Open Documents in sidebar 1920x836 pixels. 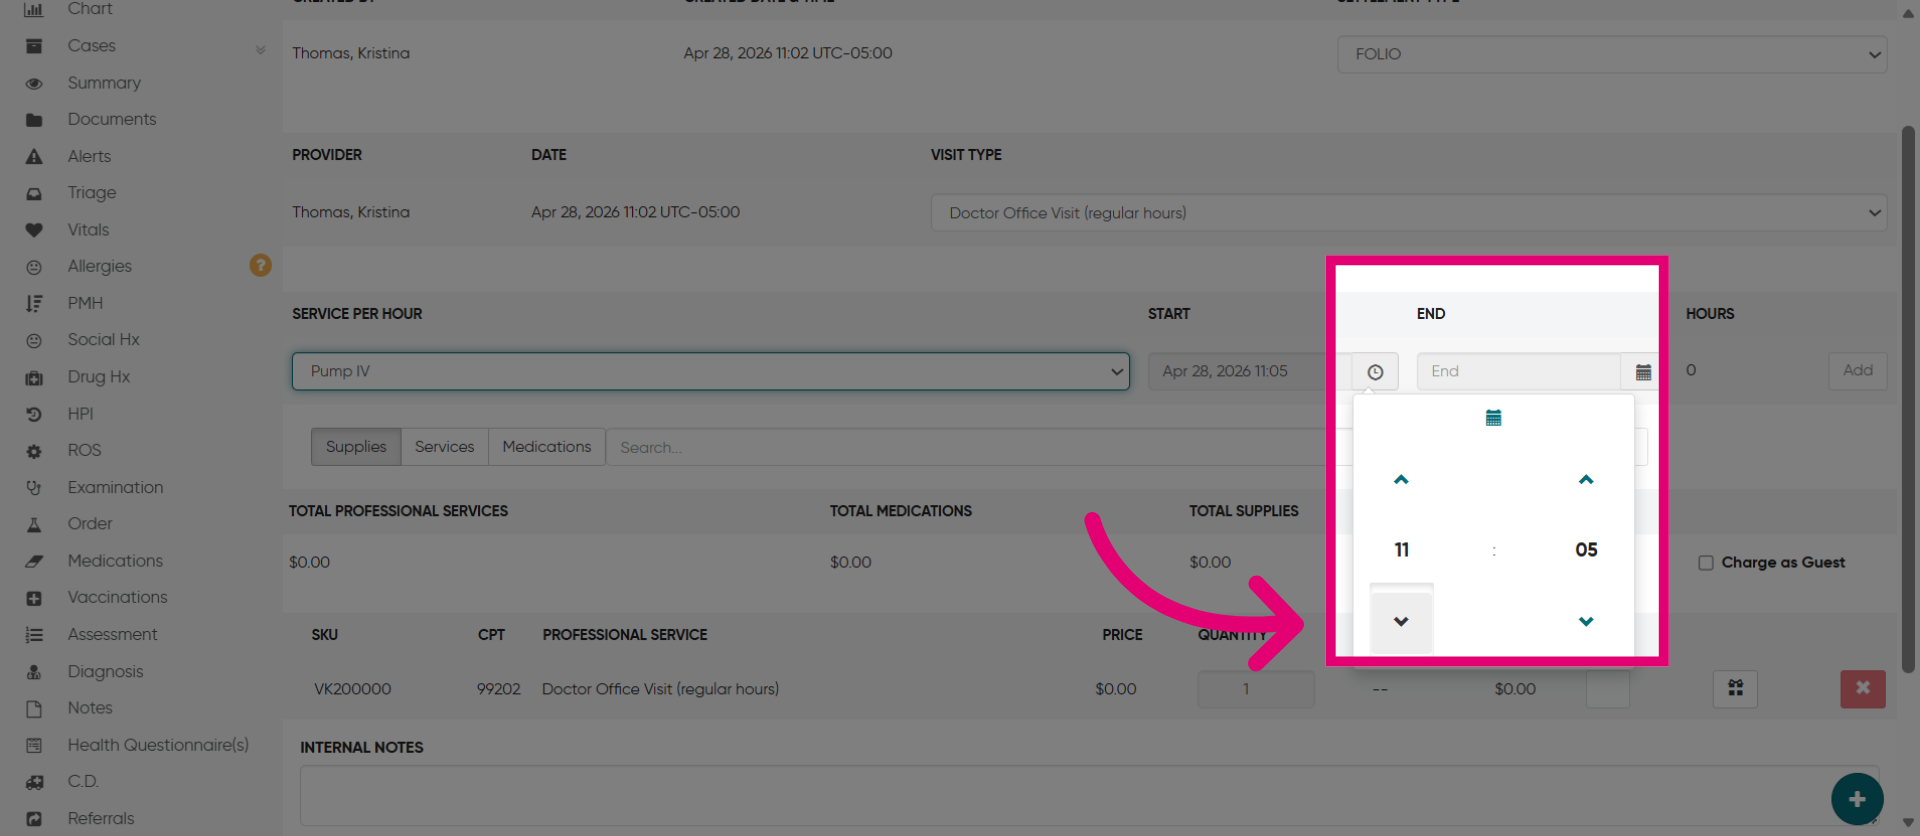[x=112, y=120]
